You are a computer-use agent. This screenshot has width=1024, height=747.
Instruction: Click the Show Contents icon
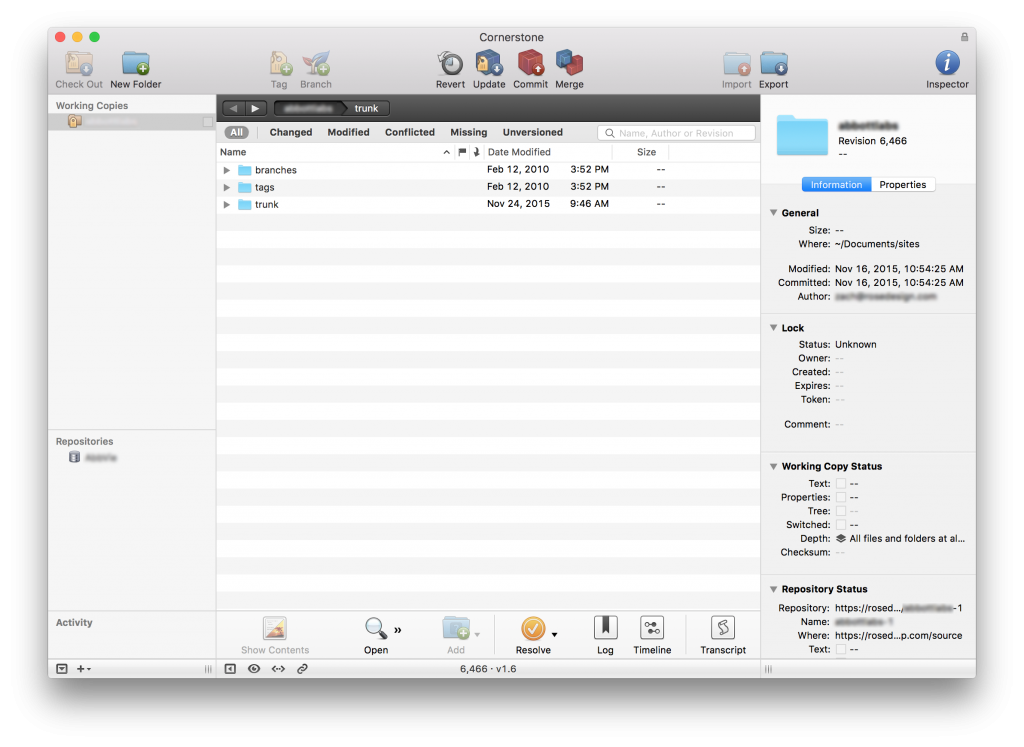pyautogui.click(x=275, y=628)
